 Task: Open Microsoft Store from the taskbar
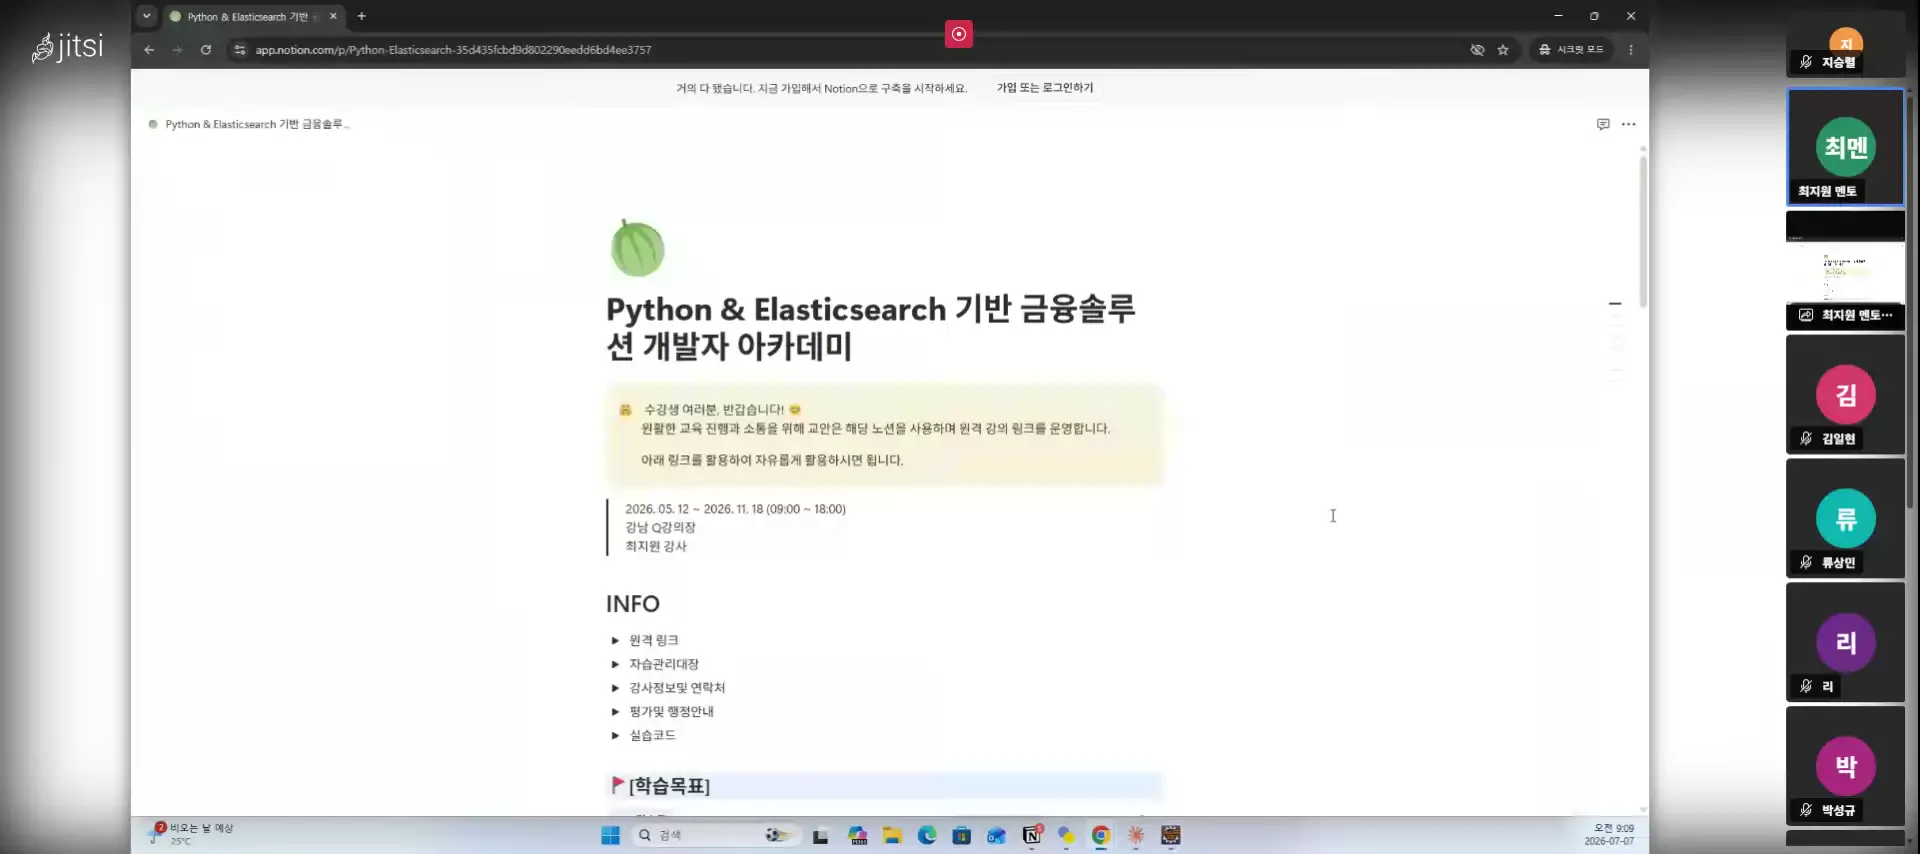click(962, 836)
